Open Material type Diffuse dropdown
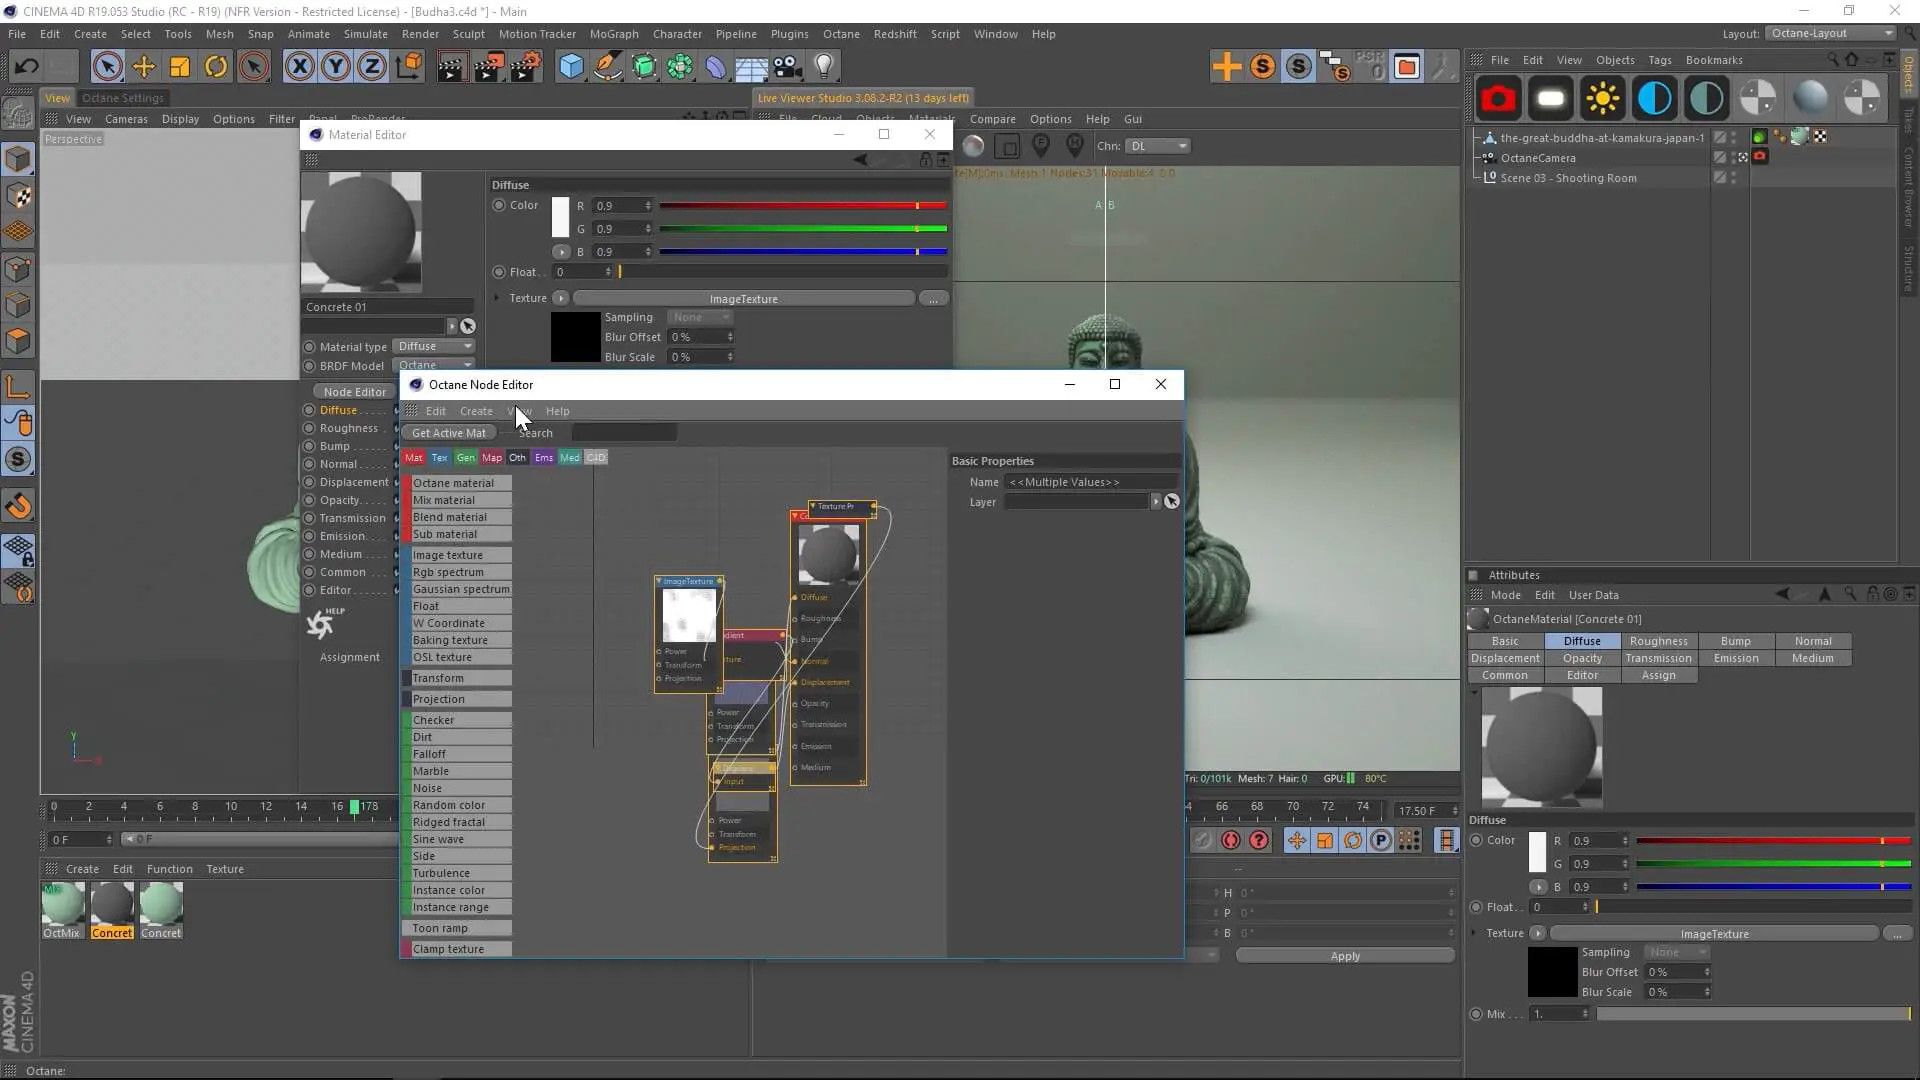 [x=434, y=346]
